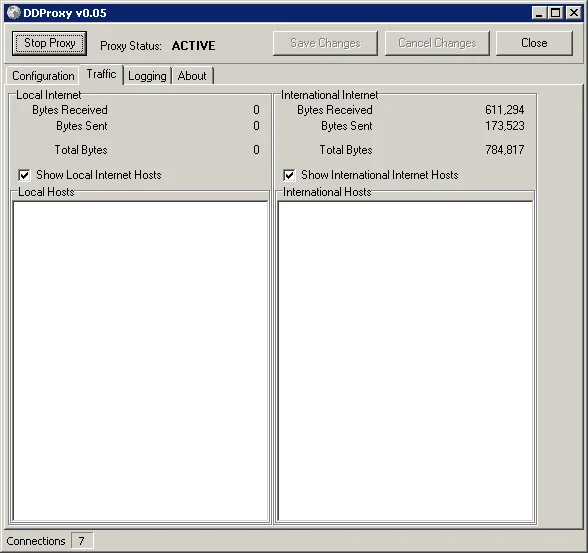
Task: Click International Bytes Sent value 173,523
Action: (504, 126)
